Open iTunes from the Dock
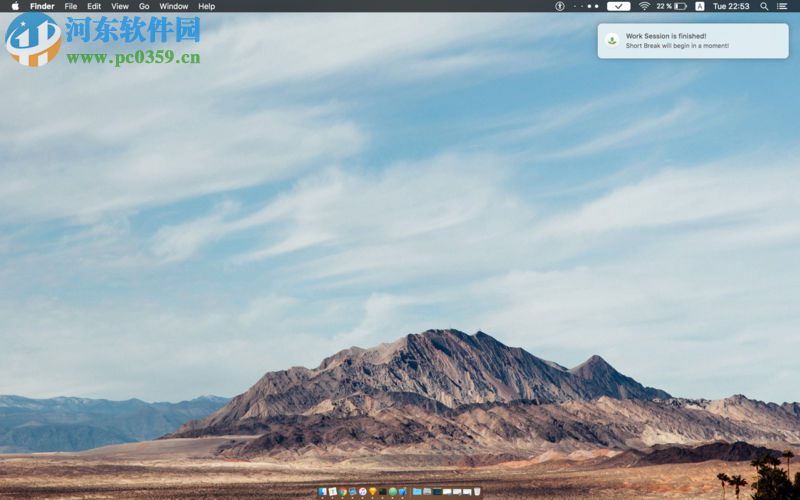Screen dimensions: 800x500 coord(363,492)
